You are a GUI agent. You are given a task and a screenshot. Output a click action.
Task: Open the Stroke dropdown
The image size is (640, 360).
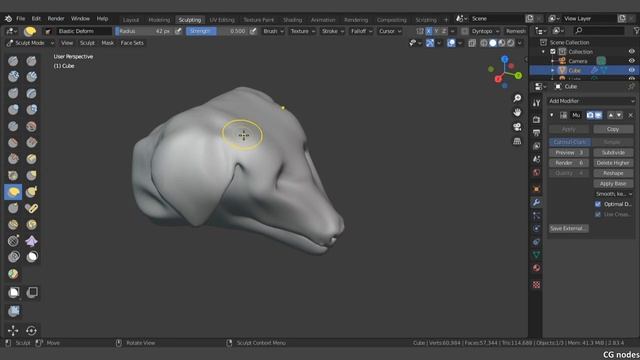pyautogui.click(x=333, y=31)
